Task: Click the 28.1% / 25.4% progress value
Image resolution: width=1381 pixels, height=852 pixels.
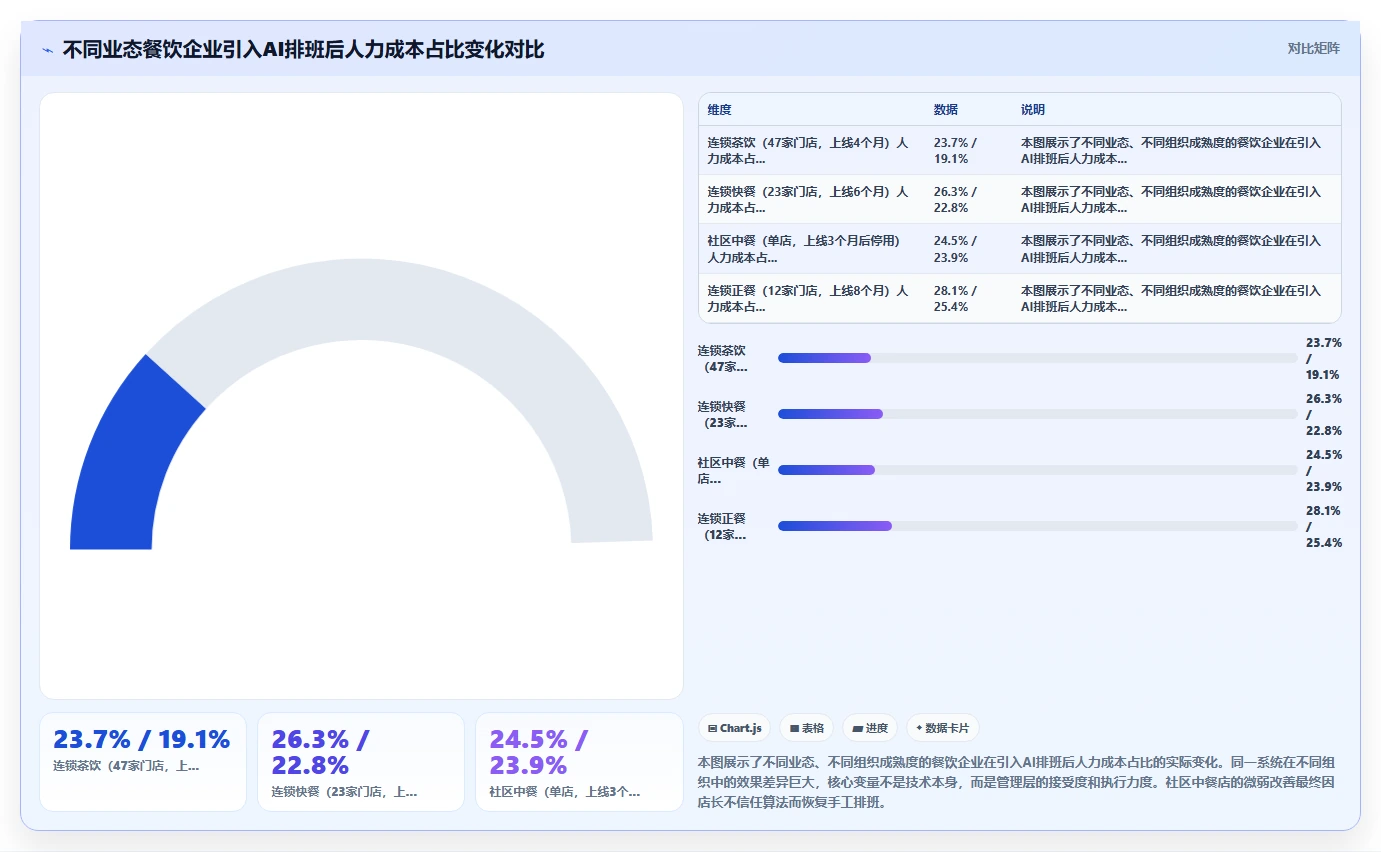Action: tap(1324, 526)
